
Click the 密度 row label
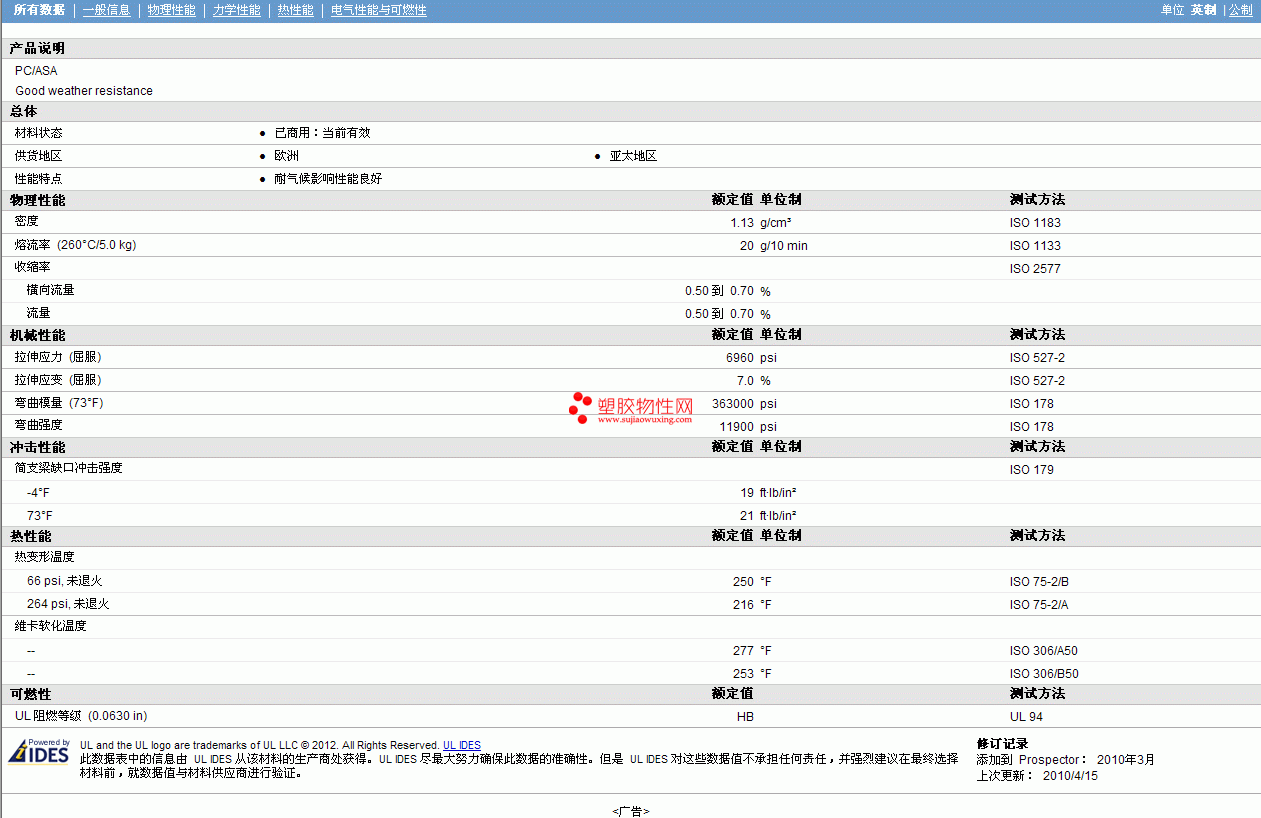26,221
